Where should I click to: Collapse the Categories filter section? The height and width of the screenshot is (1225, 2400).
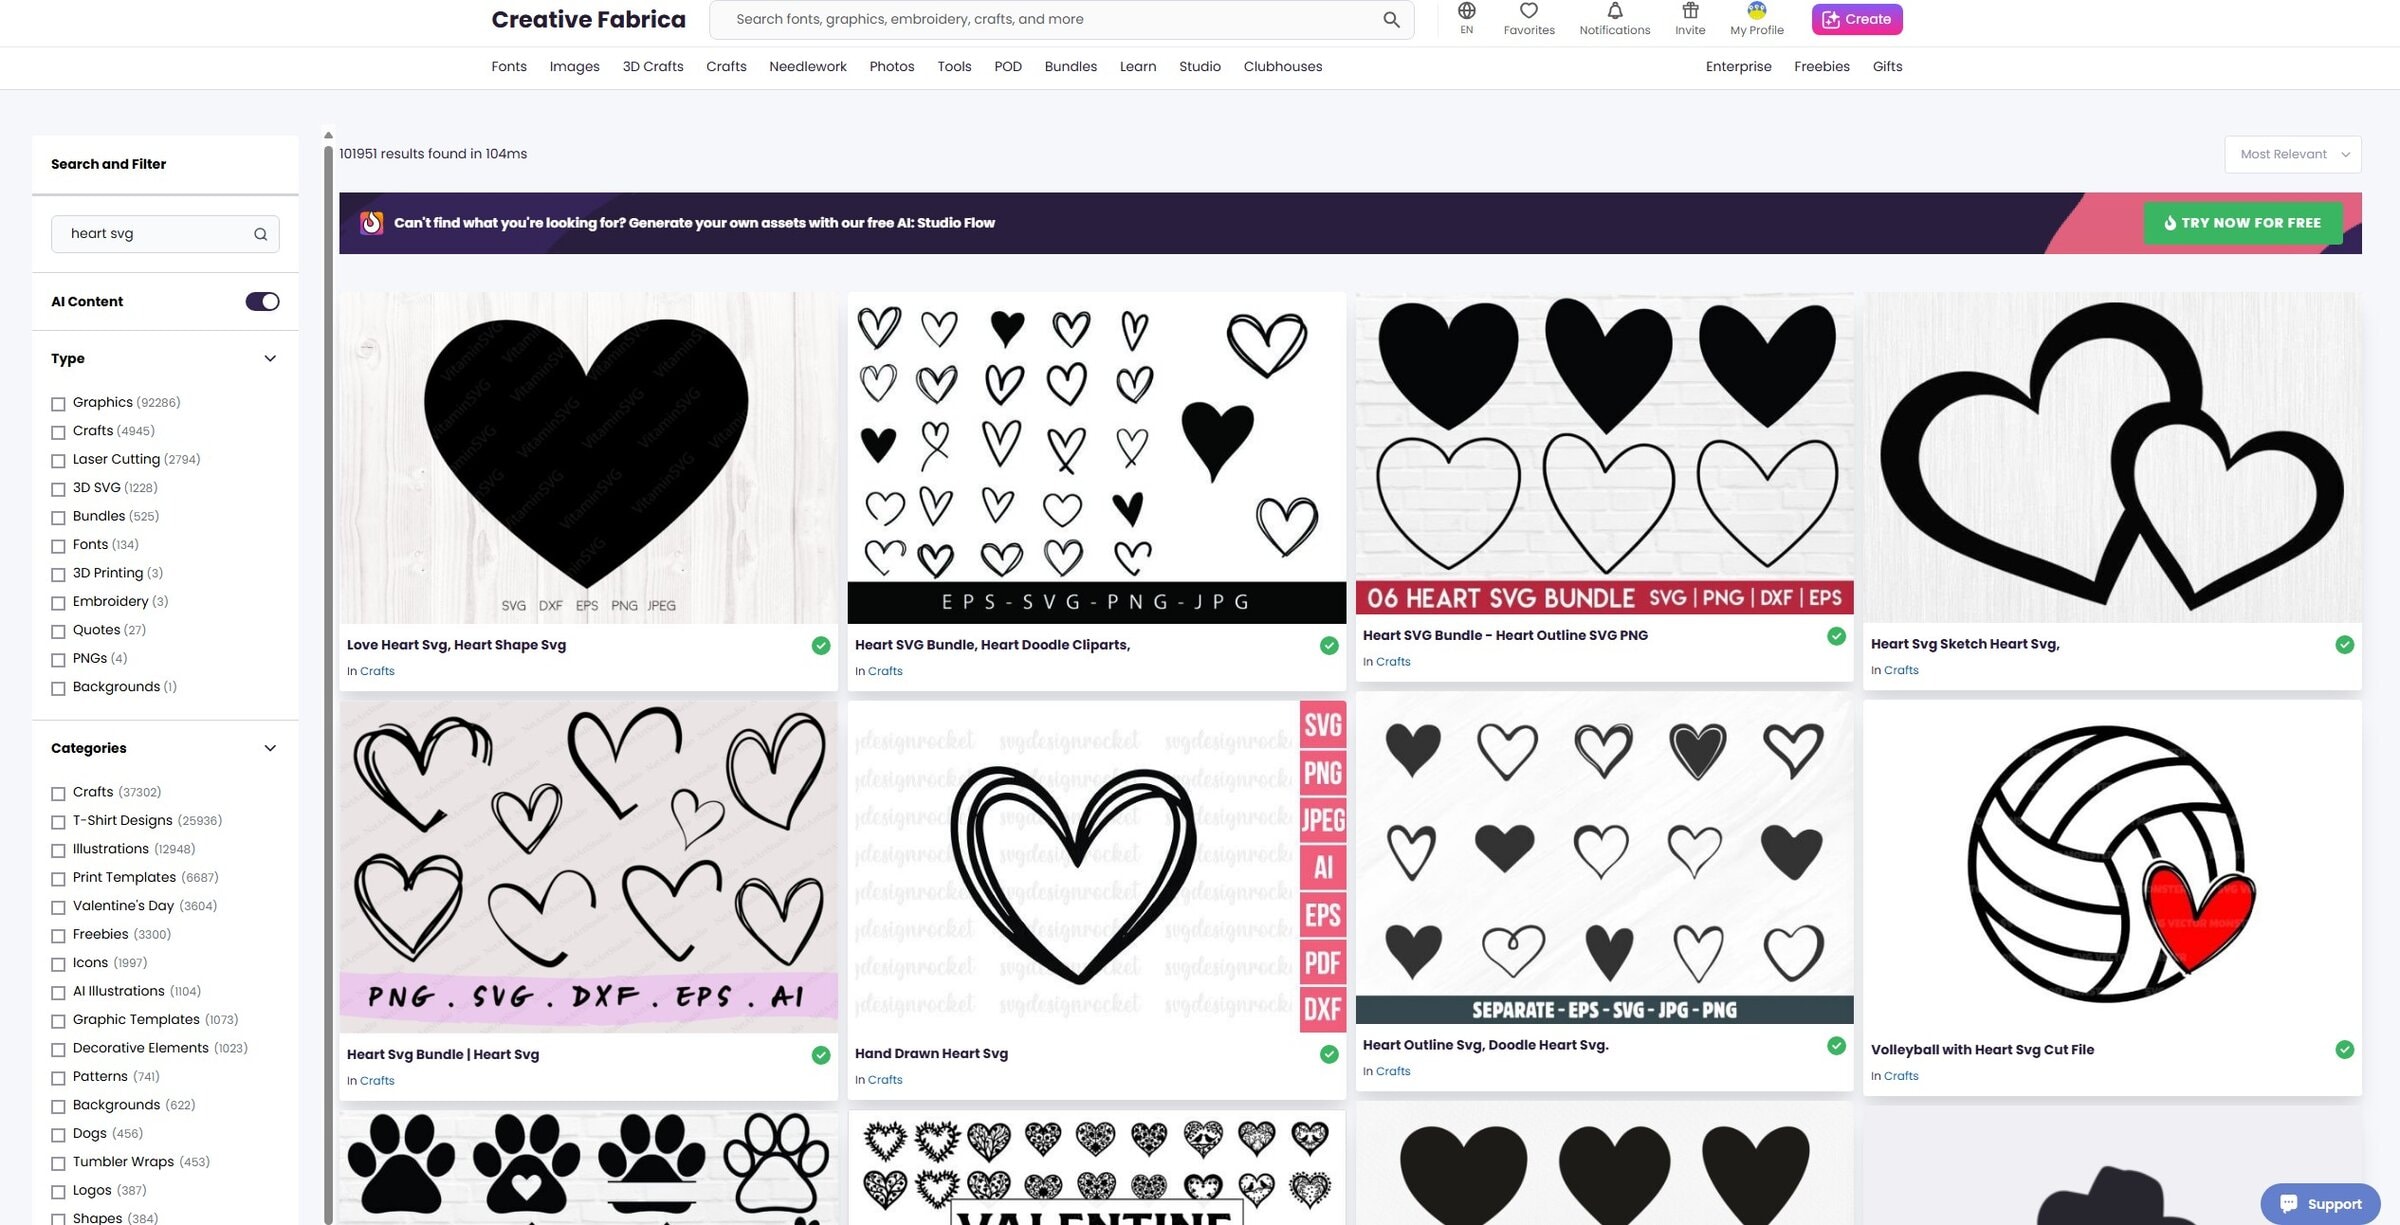pos(270,748)
